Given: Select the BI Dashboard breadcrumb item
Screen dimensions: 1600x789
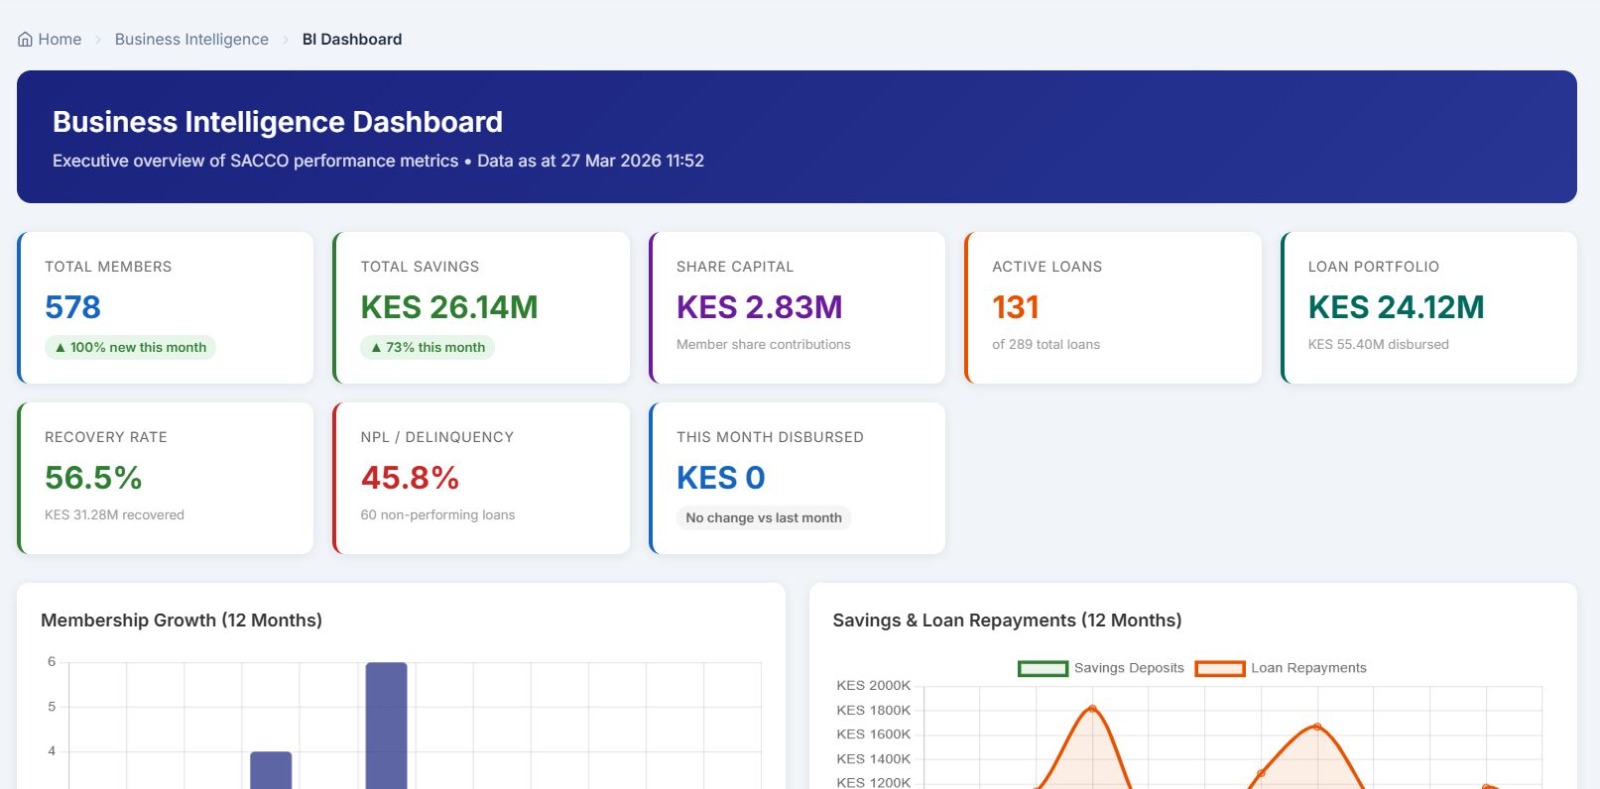Looking at the screenshot, I should click(352, 40).
